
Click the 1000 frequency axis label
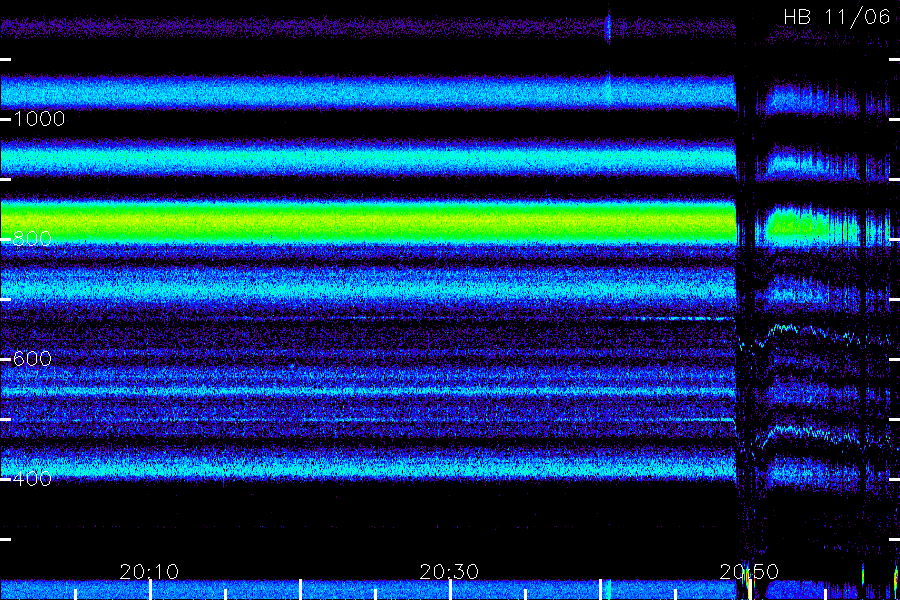pos(39,119)
